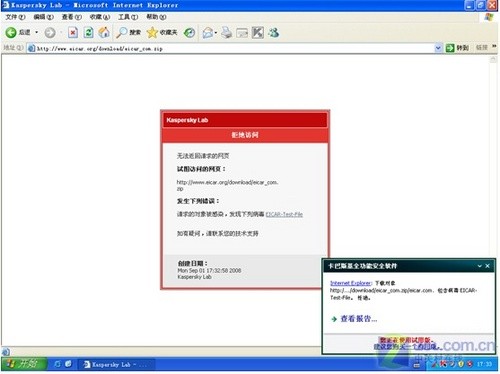The width and height of the screenshot is (500, 374).
Task: Click the language bar keyboard icon
Action: pyautogui.click(x=417, y=365)
